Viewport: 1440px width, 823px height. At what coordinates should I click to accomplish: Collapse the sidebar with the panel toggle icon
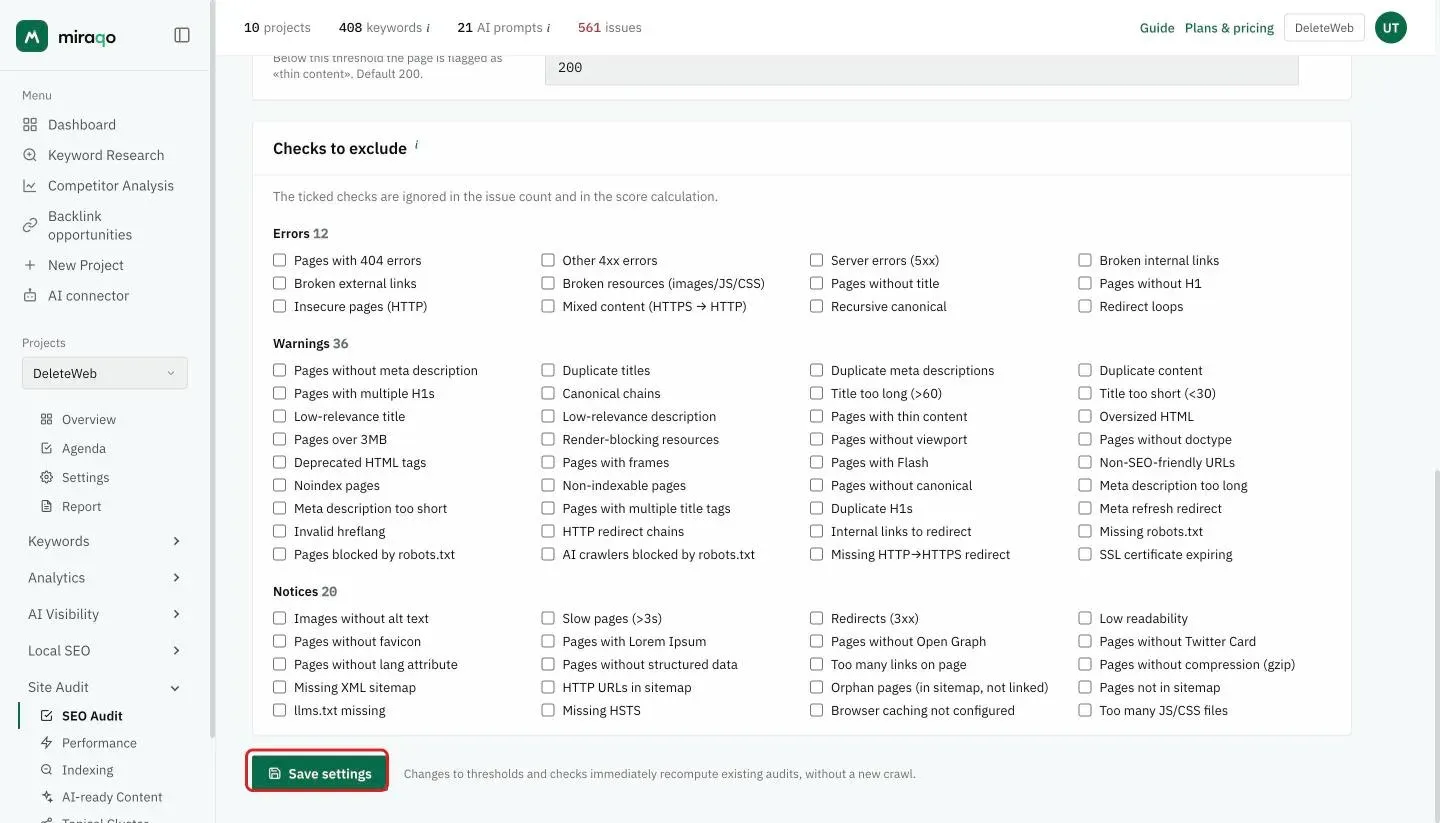(182, 35)
